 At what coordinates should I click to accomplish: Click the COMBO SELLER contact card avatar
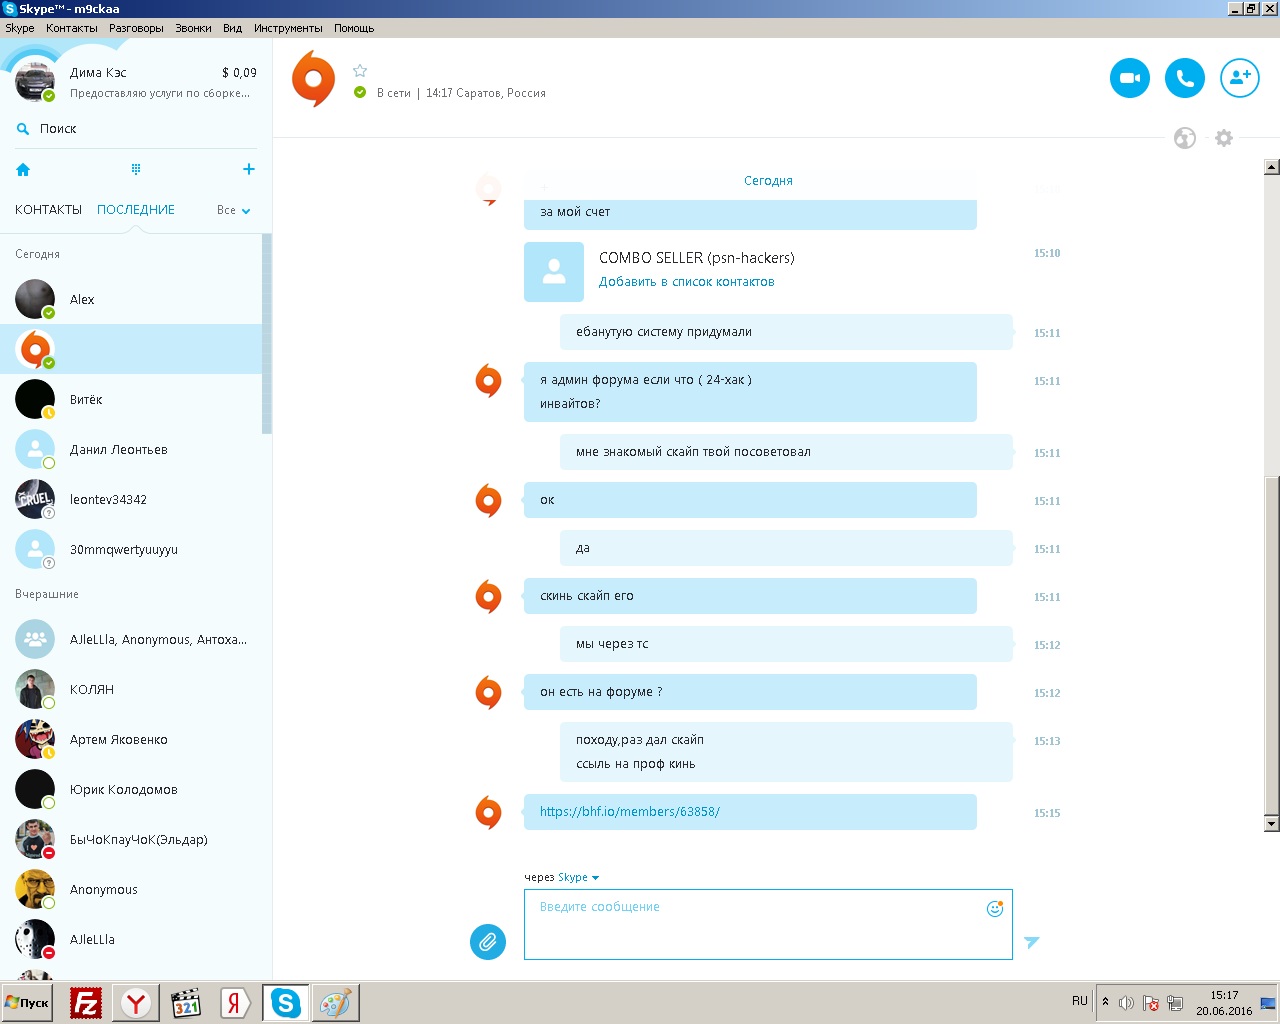tap(554, 272)
